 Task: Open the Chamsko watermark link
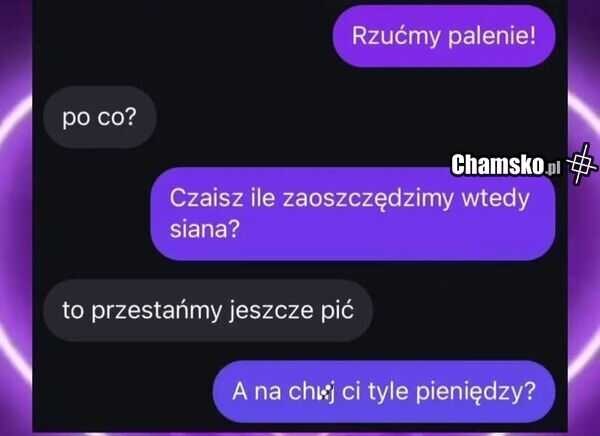point(505,165)
